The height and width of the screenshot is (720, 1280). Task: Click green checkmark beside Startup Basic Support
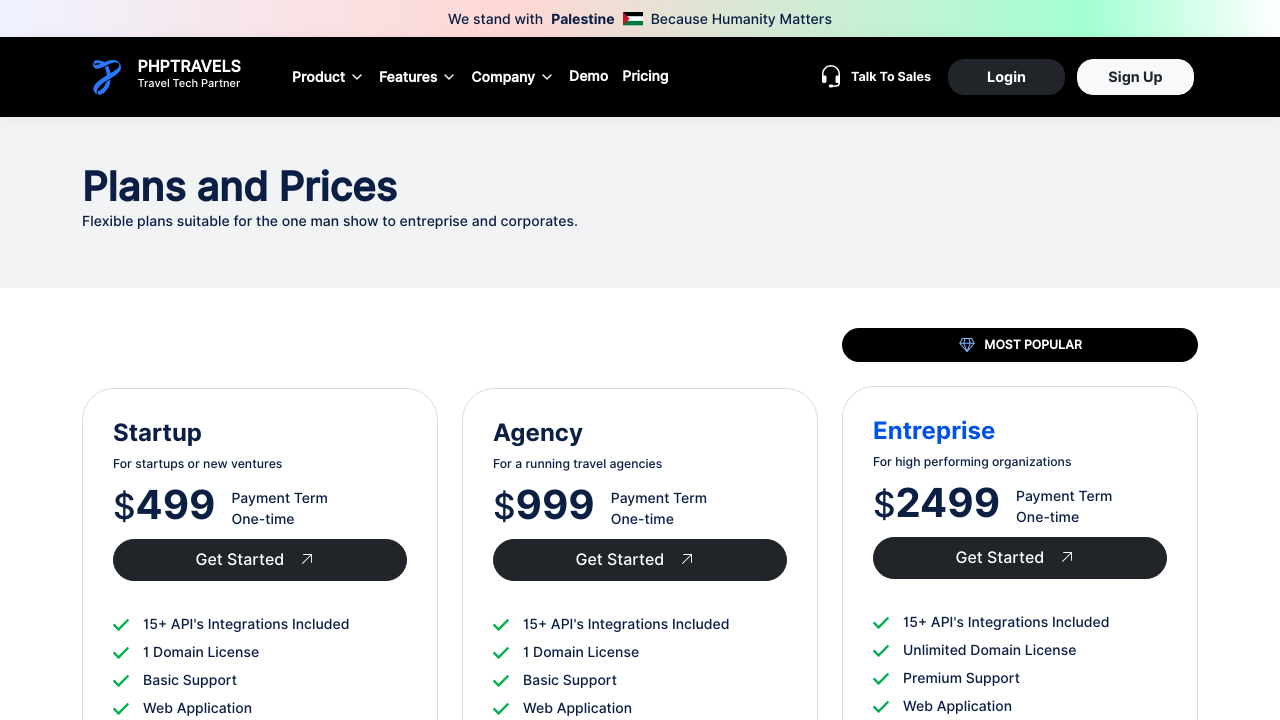(x=121, y=681)
